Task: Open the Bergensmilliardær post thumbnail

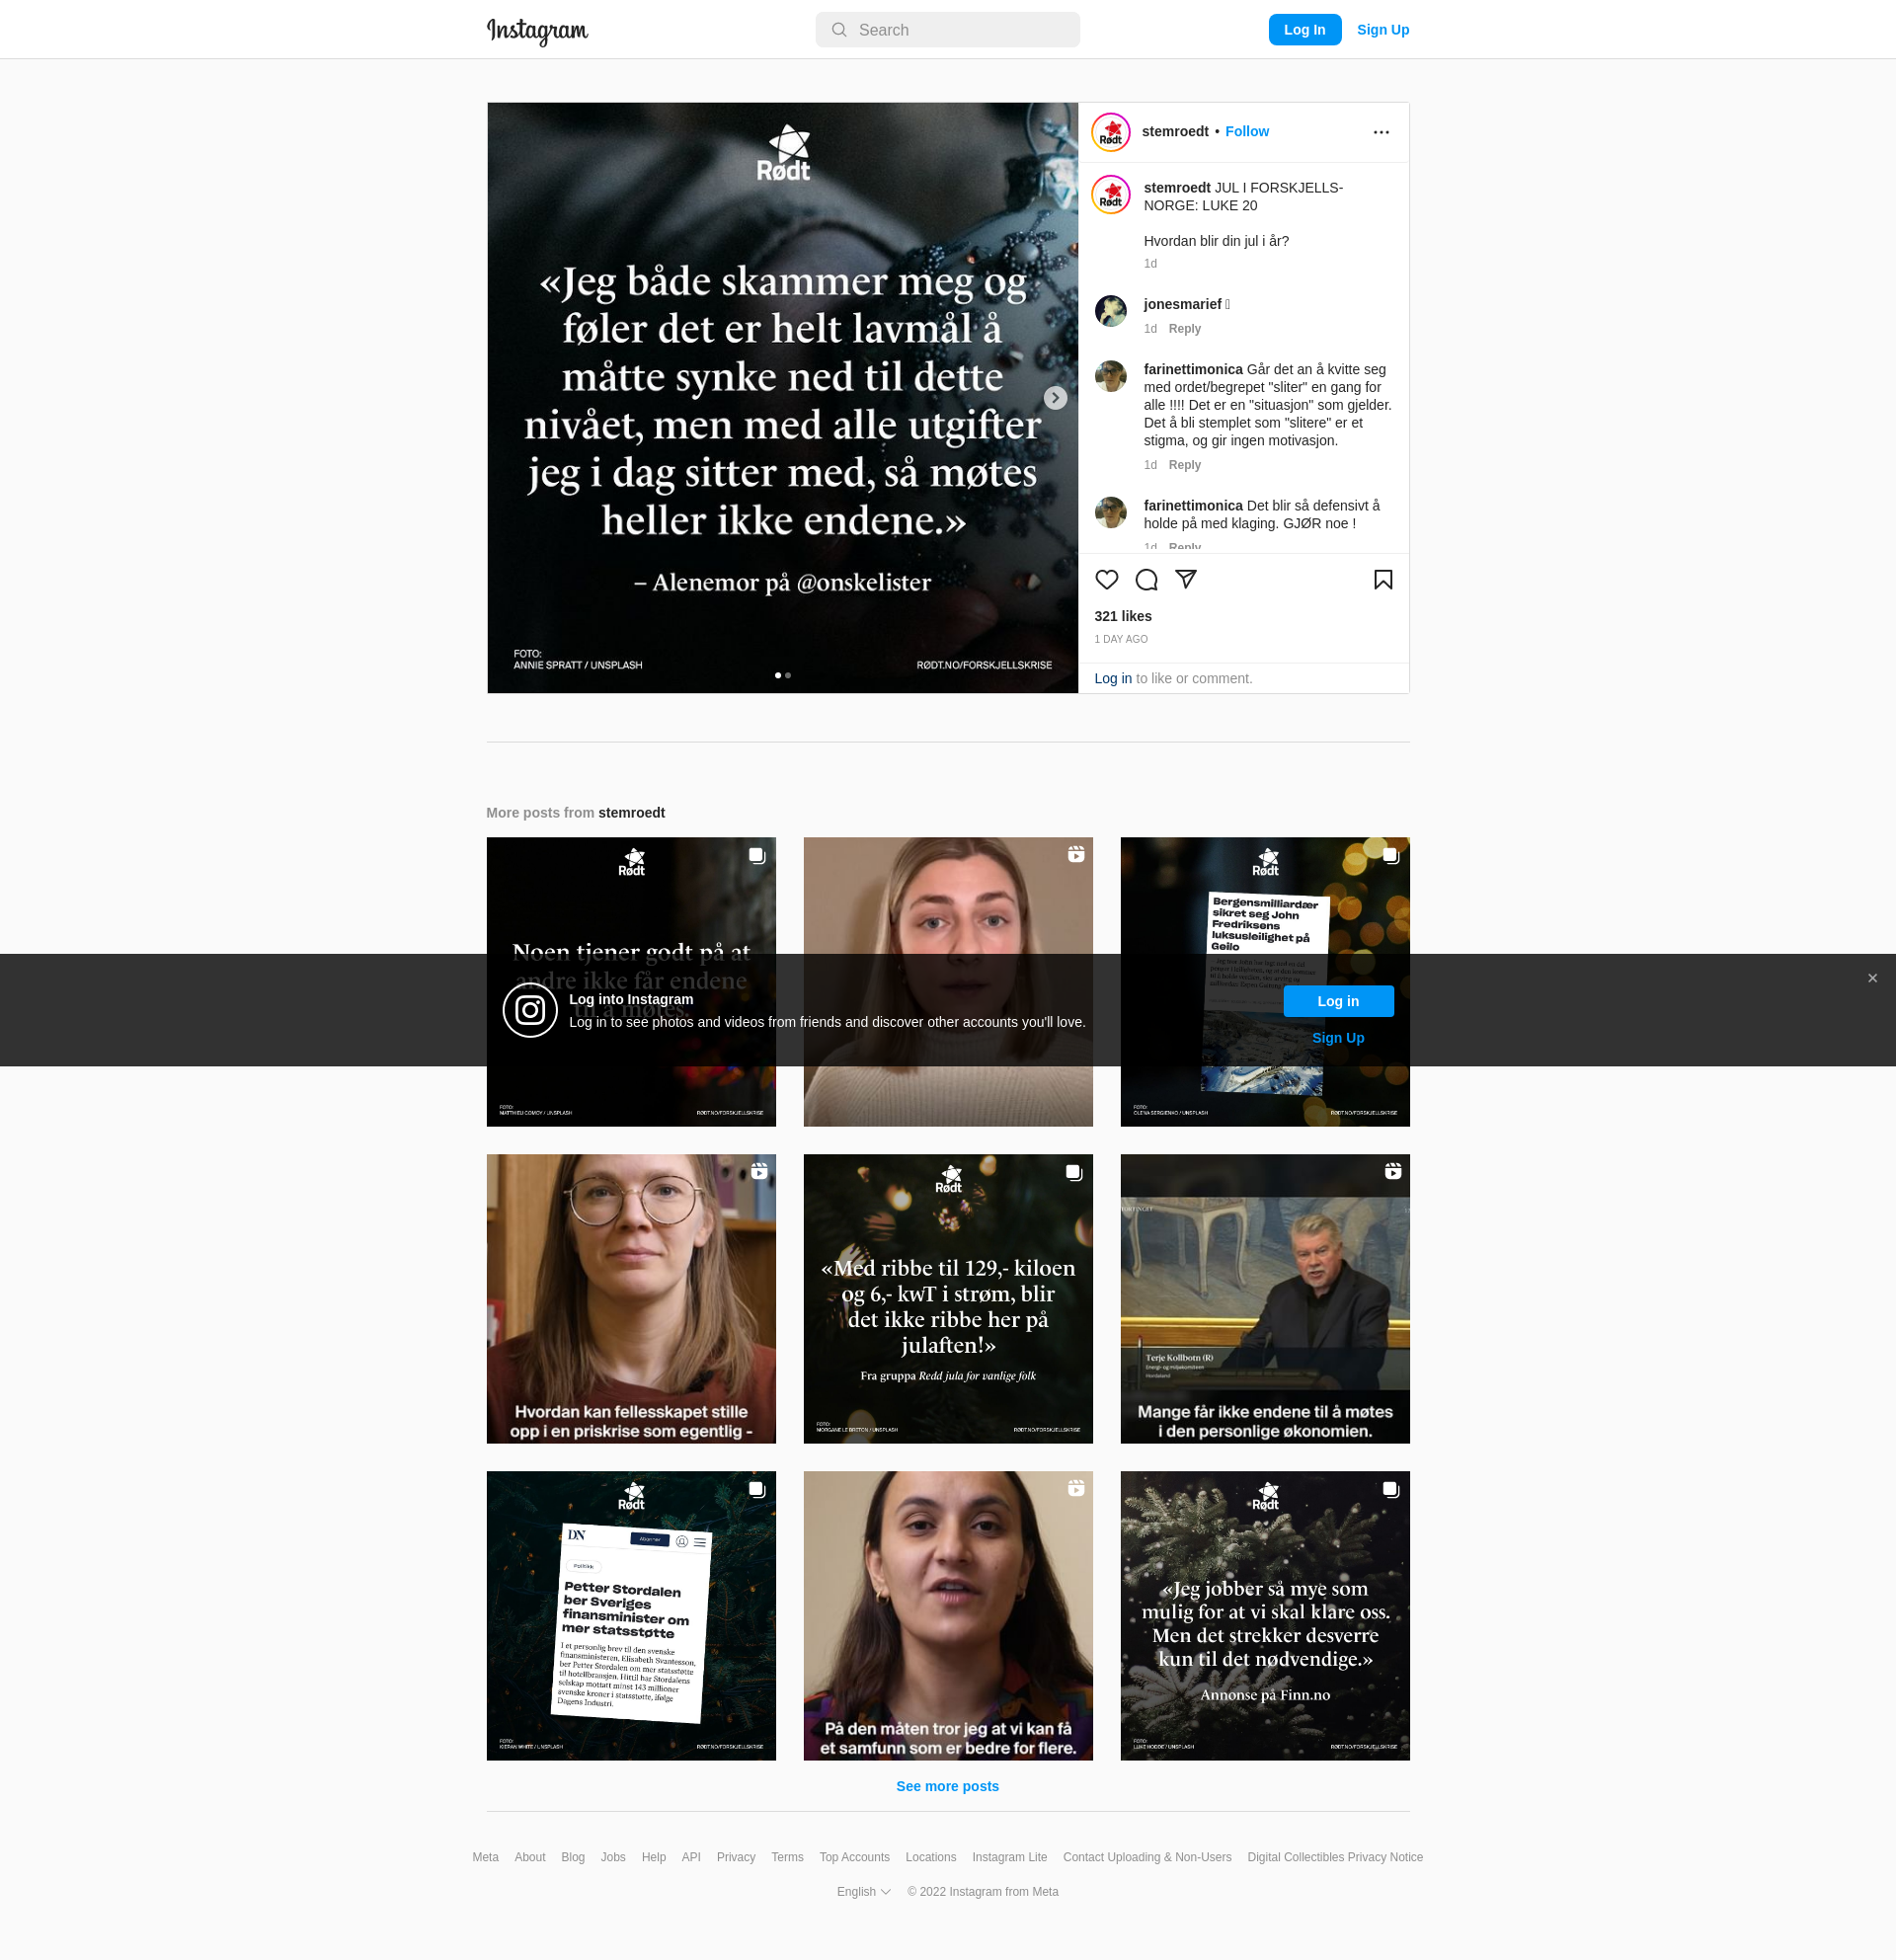Action: click(x=1265, y=982)
